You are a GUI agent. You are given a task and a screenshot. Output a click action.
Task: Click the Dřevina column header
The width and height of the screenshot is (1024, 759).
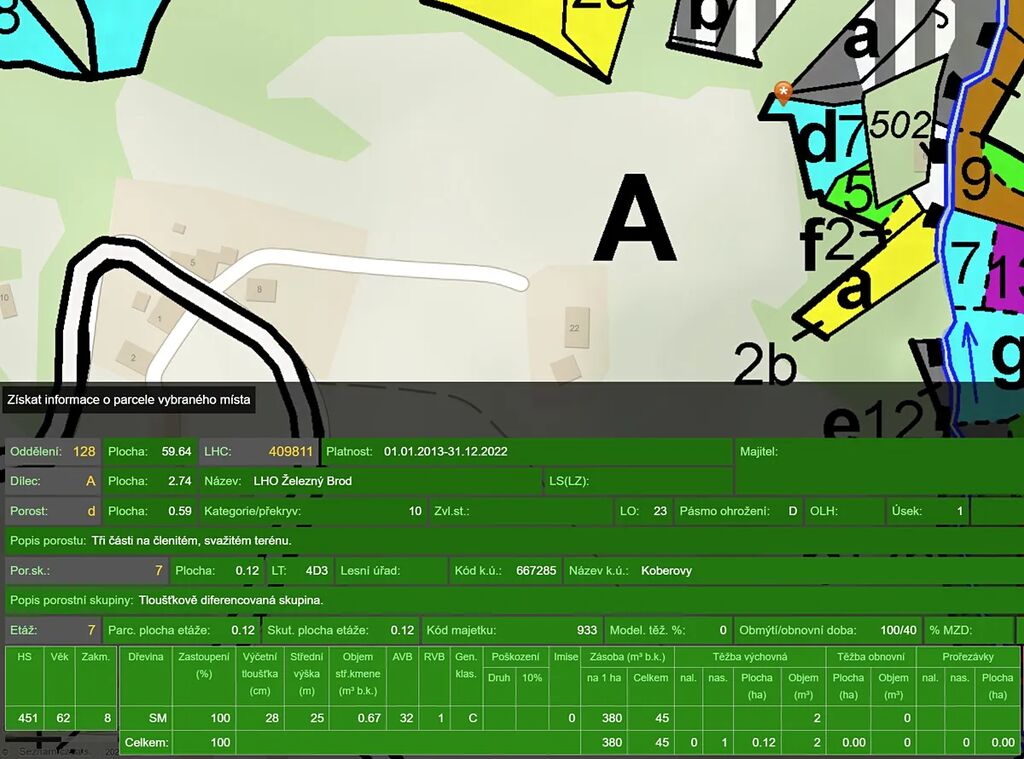[145, 657]
